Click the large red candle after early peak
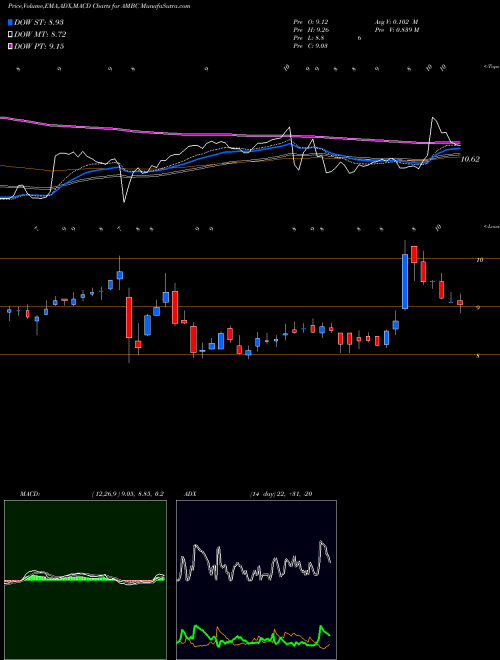Image resolution: width=500 pixels, height=660 pixels. [x=129, y=317]
